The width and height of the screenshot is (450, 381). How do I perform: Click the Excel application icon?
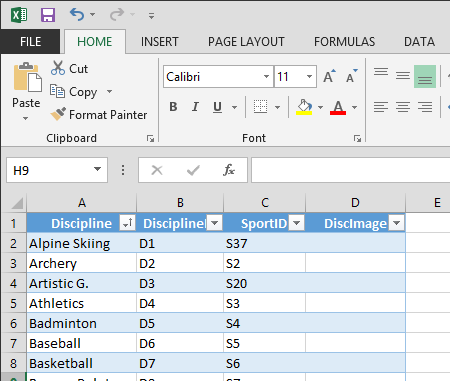coord(19,15)
